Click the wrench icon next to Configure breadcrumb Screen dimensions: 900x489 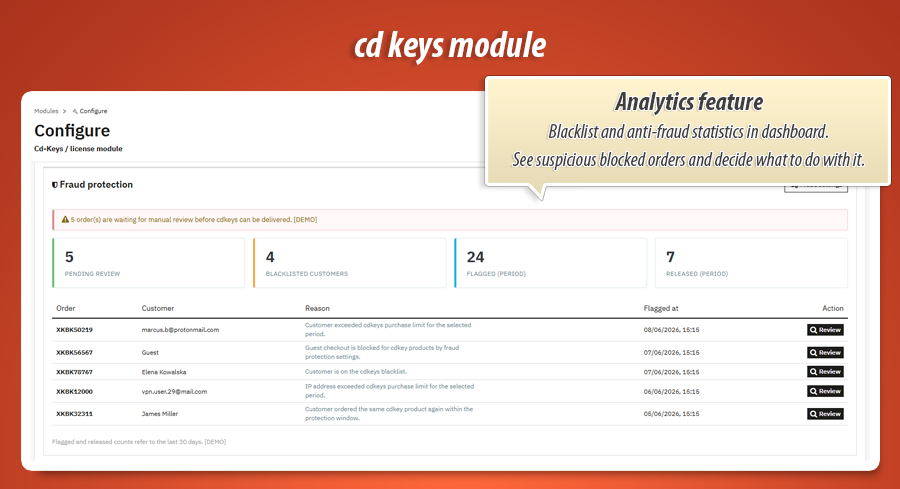point(75,111)
